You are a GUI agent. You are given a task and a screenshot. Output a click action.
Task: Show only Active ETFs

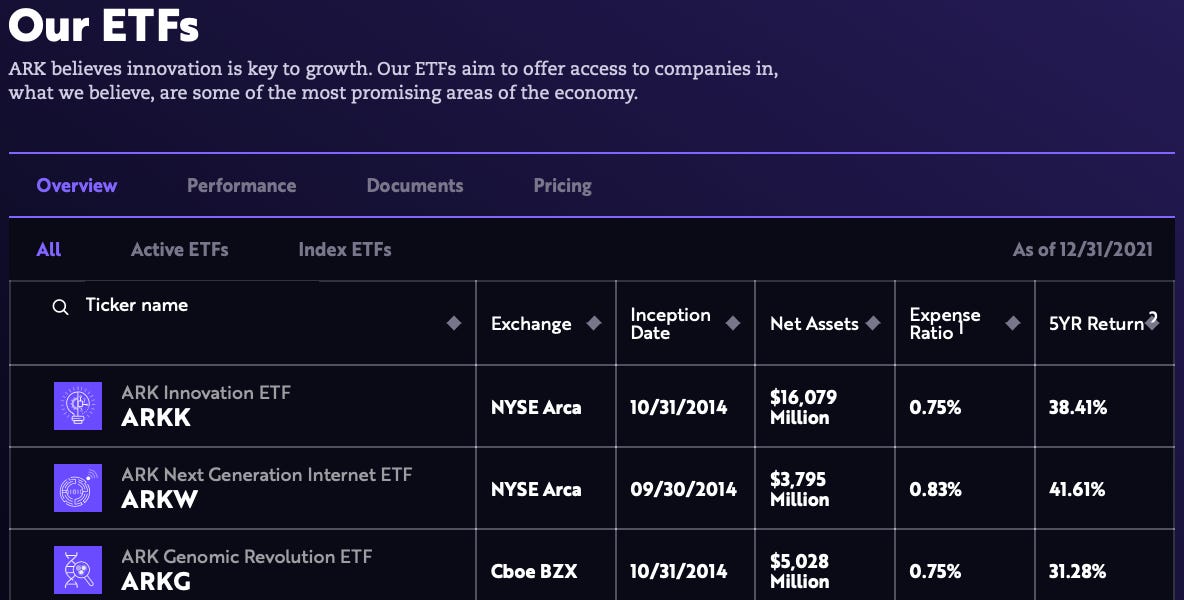(180, 249)
